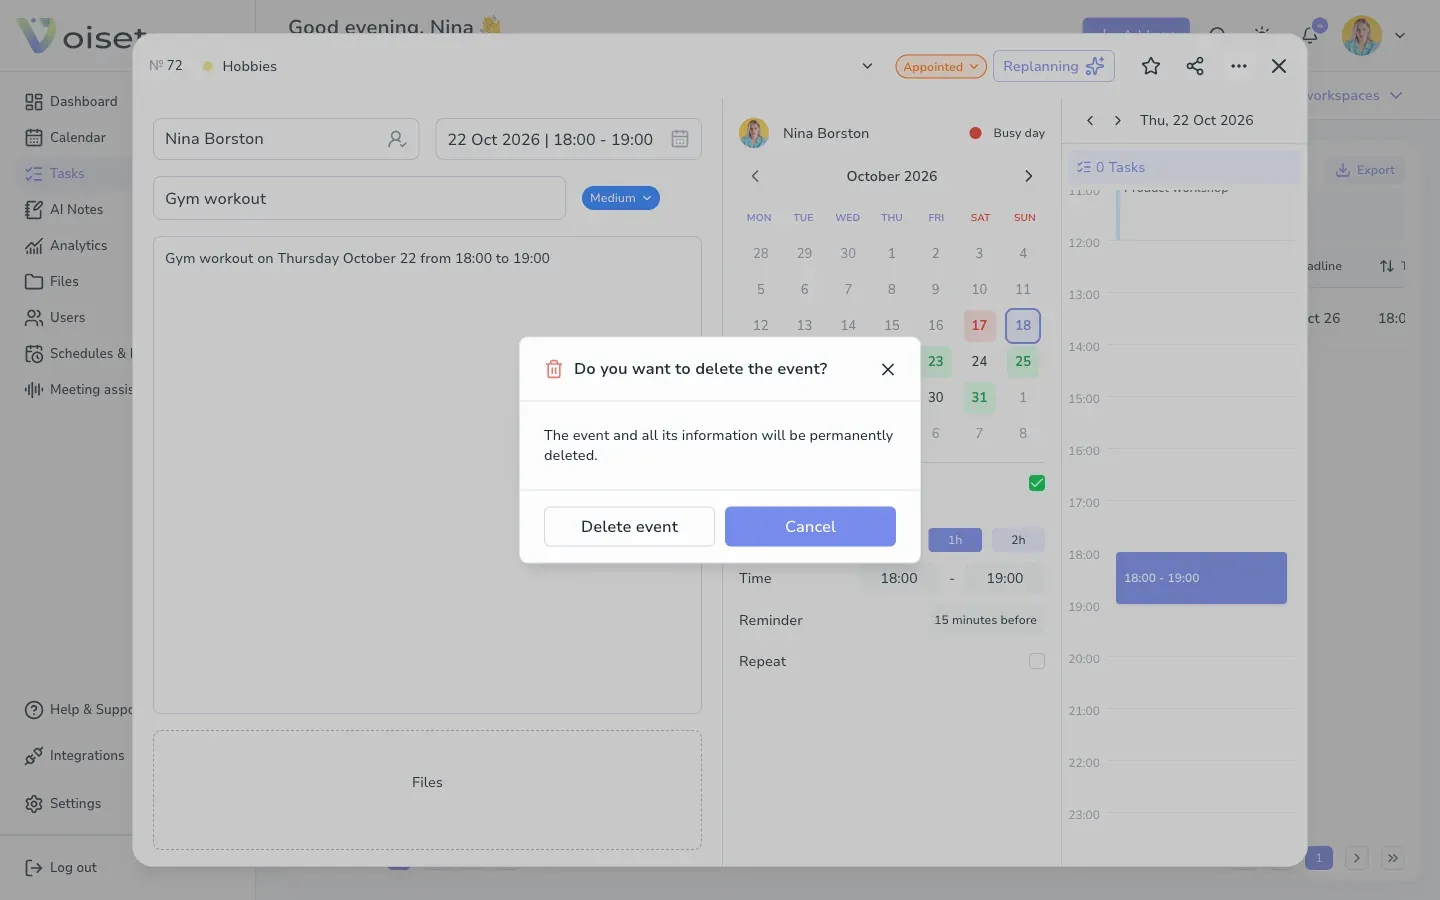Select the 1h duration option
1440x900 pixels.
tap(955, 540)
